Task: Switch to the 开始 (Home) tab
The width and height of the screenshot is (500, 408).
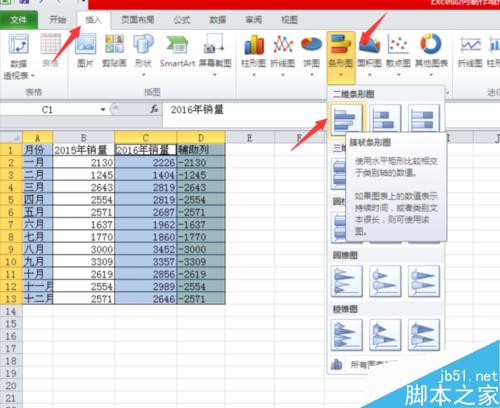Action: (x=57, y=20)
